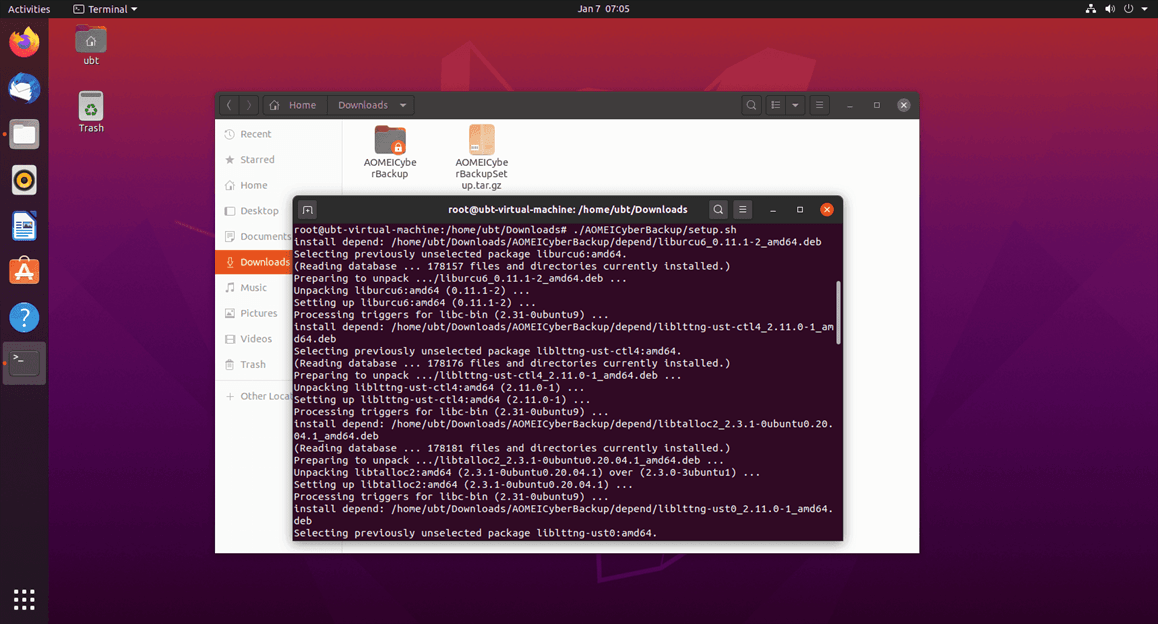Open the Terminal app menu in top bar
The image size is (1158, 624).
click(x=106, y=9)
